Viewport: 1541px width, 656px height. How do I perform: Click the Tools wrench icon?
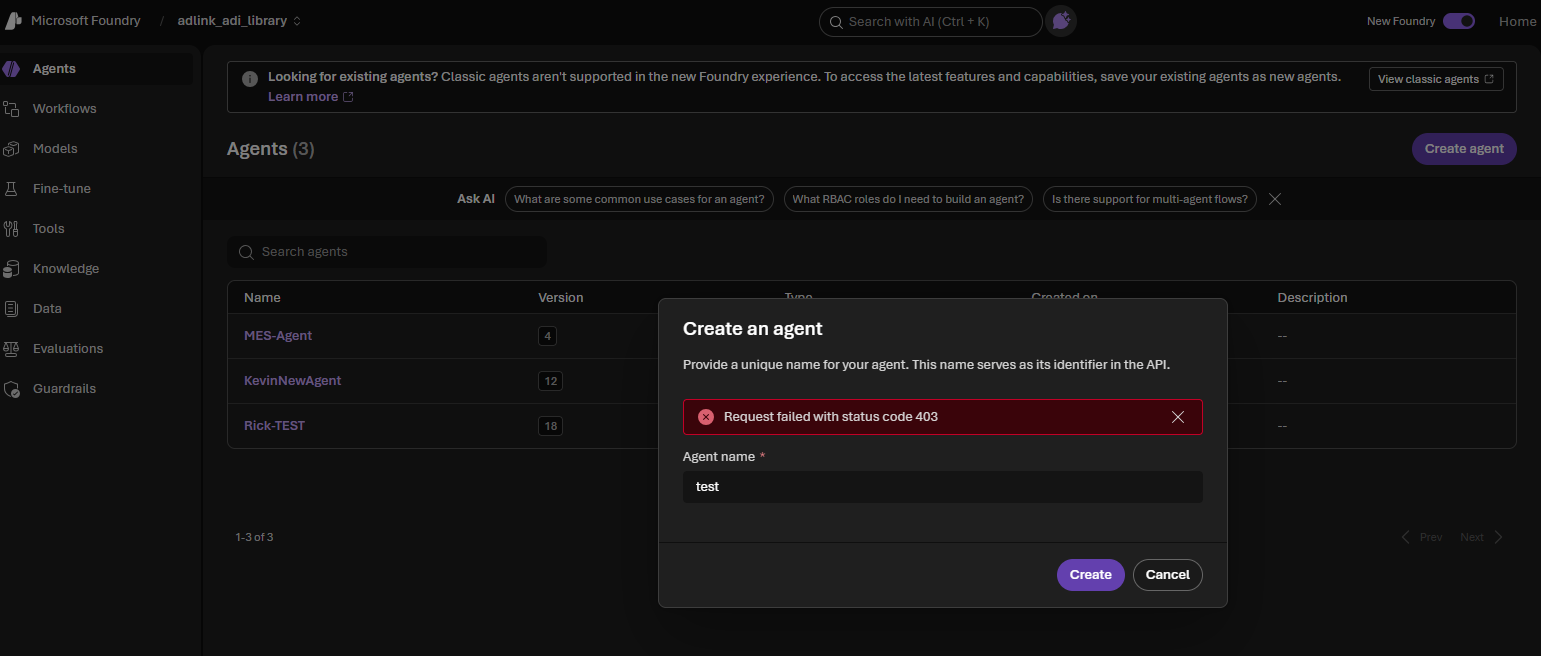tap(12, 229)
